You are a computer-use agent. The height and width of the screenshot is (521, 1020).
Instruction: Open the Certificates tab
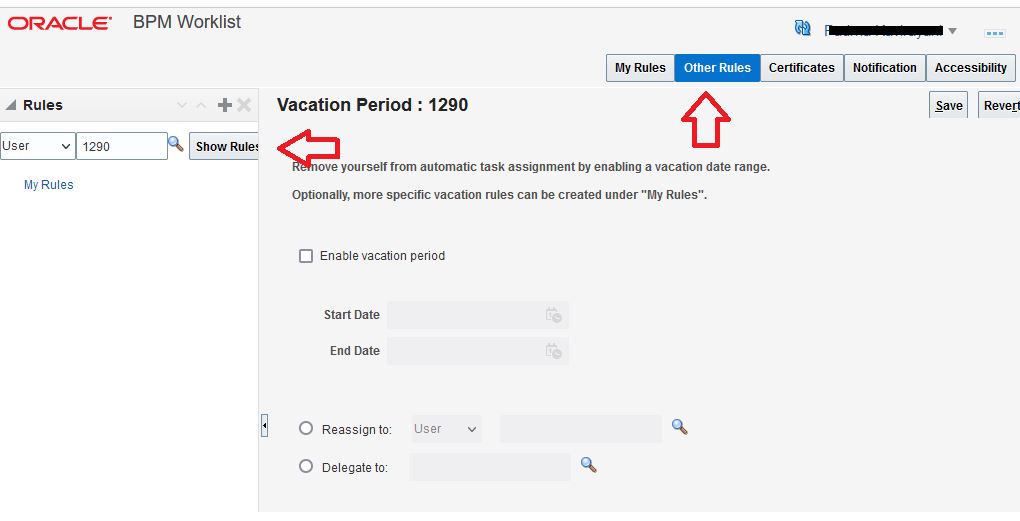click(801, 68)
